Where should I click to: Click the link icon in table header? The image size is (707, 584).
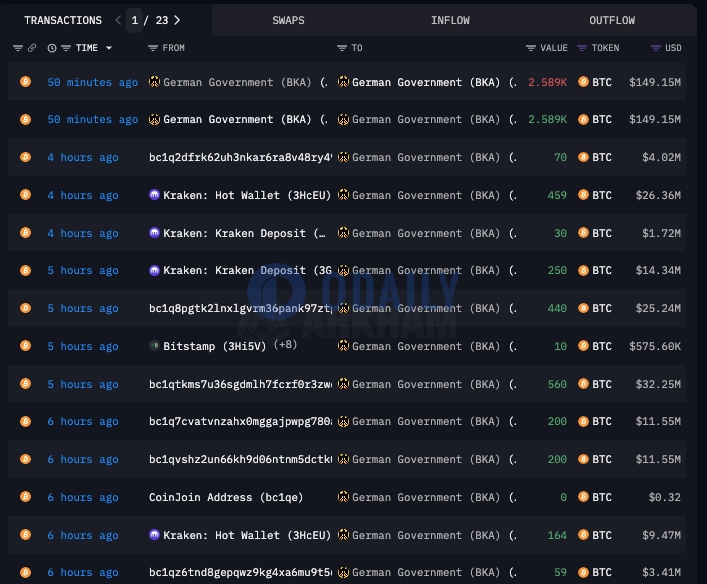click(32, 48)
